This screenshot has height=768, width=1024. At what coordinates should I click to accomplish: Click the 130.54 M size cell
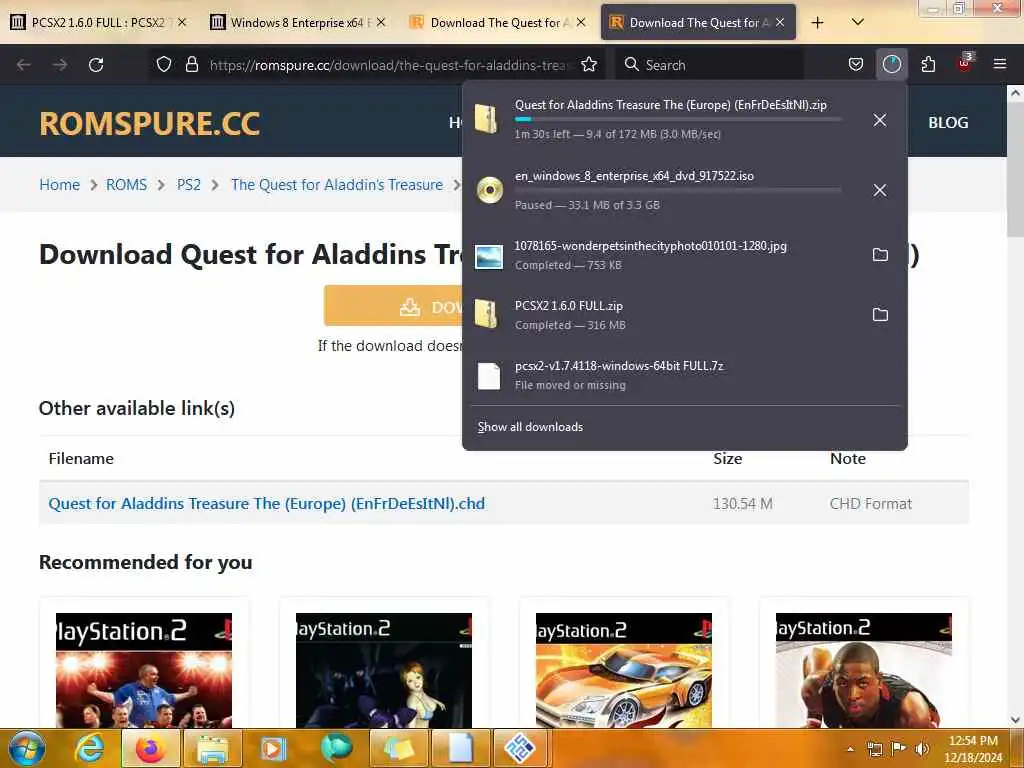pos(743,504)
